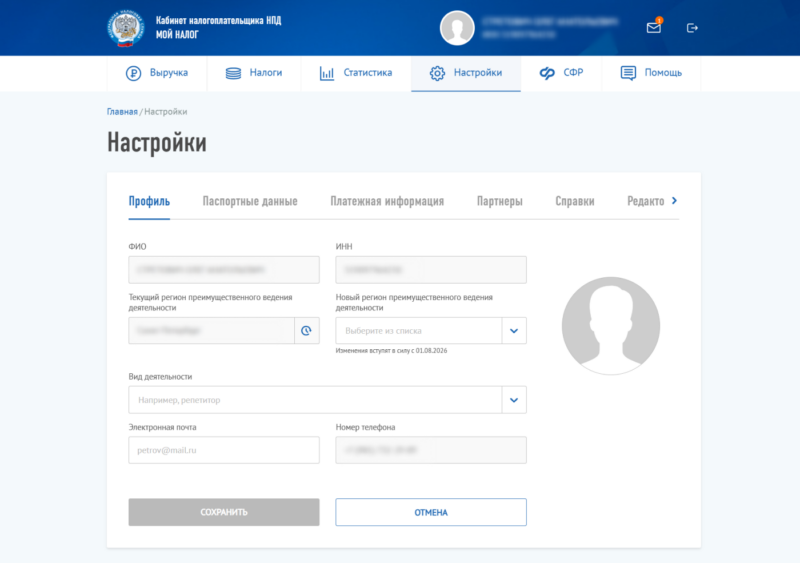Image resolution: width=800 pixels, height=563 pixels.
Task: Switch to the Платежная информация tab
Action: click(387, 201)
